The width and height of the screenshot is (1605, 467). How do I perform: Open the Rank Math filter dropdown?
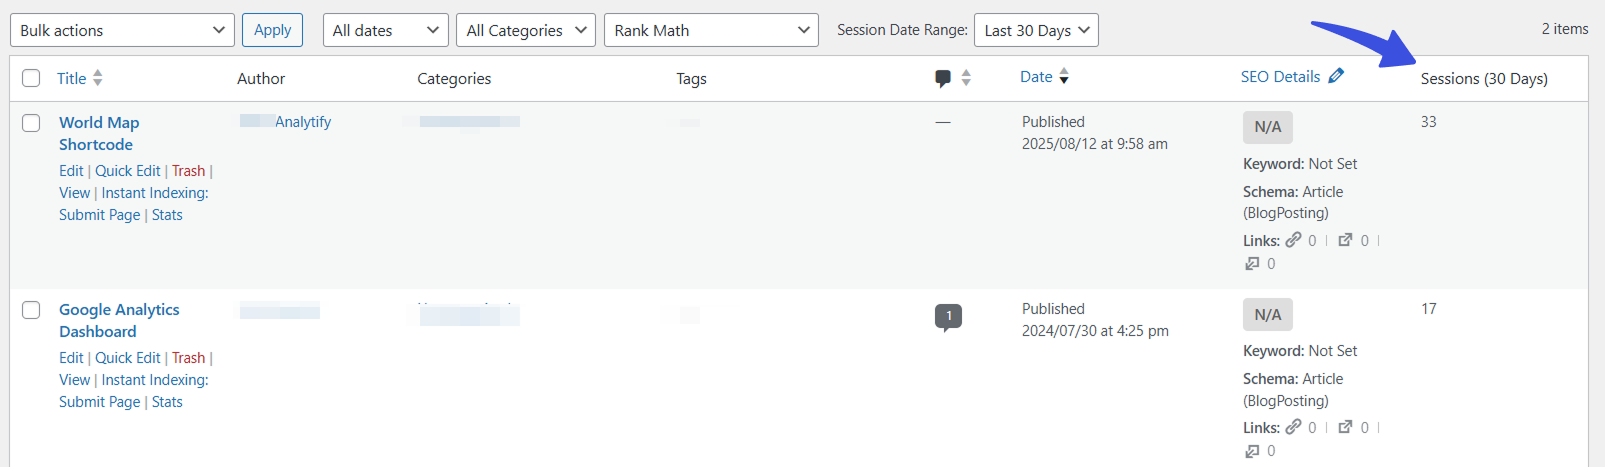(711, 30)
